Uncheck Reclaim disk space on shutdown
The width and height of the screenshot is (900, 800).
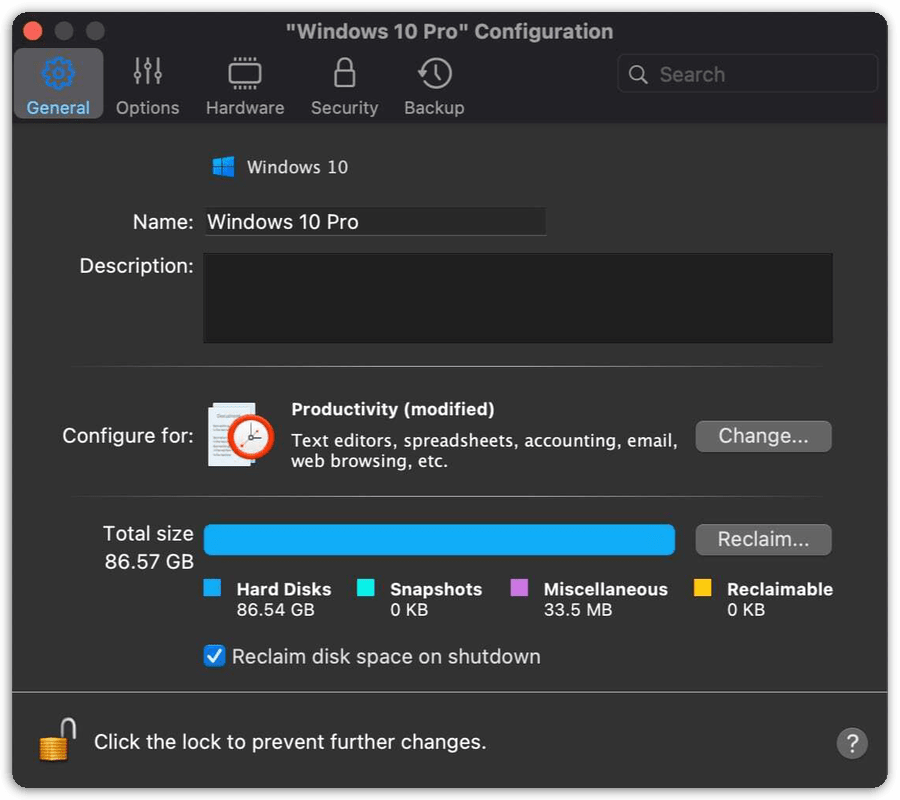coord(214,656)
